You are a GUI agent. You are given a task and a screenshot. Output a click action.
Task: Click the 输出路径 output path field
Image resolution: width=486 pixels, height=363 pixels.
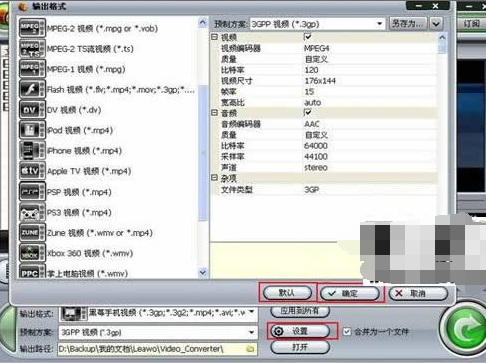click(x=158, y=349)
